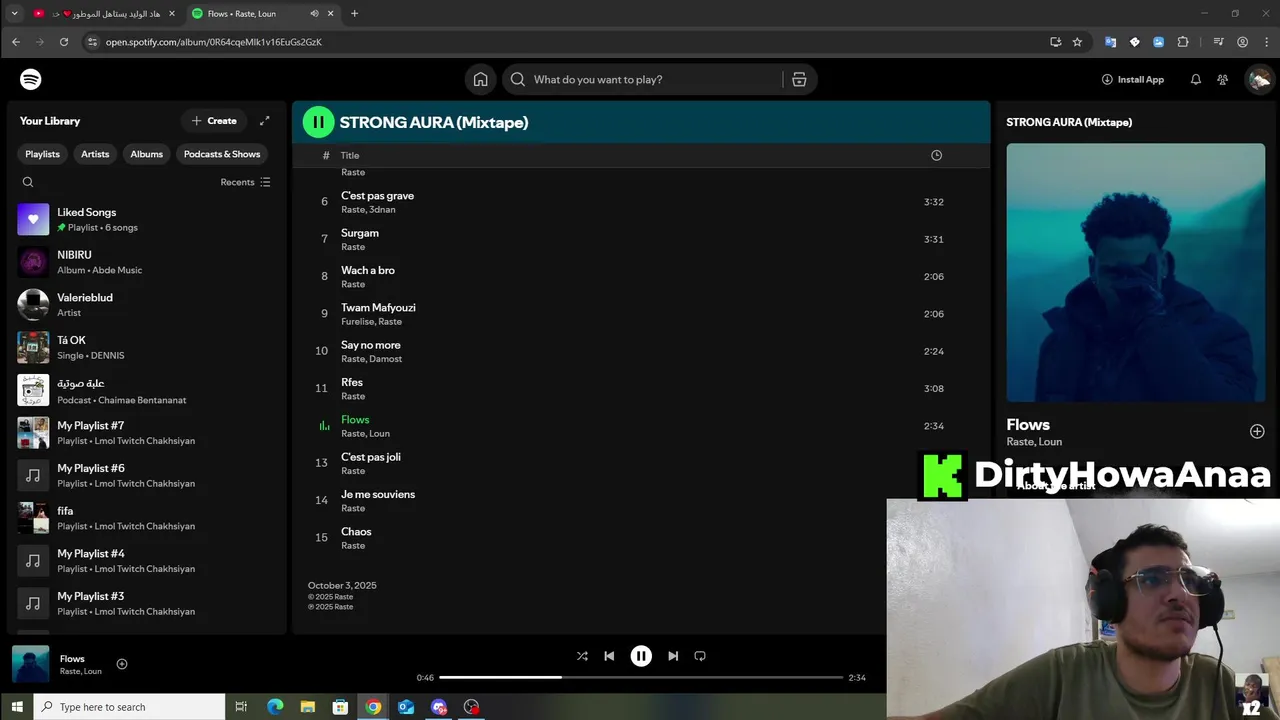Add Flows to Liked Songs in right panel
The height and width of the screenshot is (720, 1280).
point(1257,431)
